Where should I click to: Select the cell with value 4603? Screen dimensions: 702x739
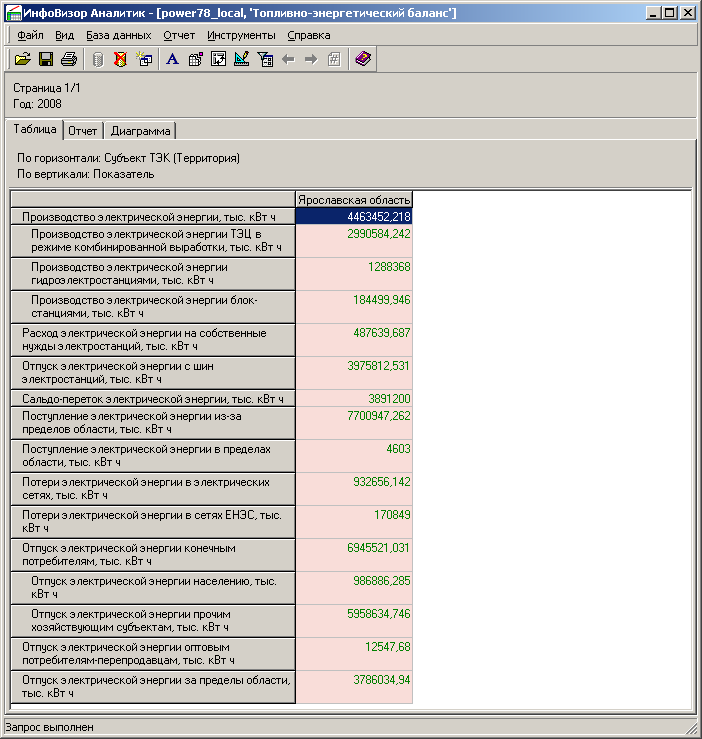click(x=354, y=456)
